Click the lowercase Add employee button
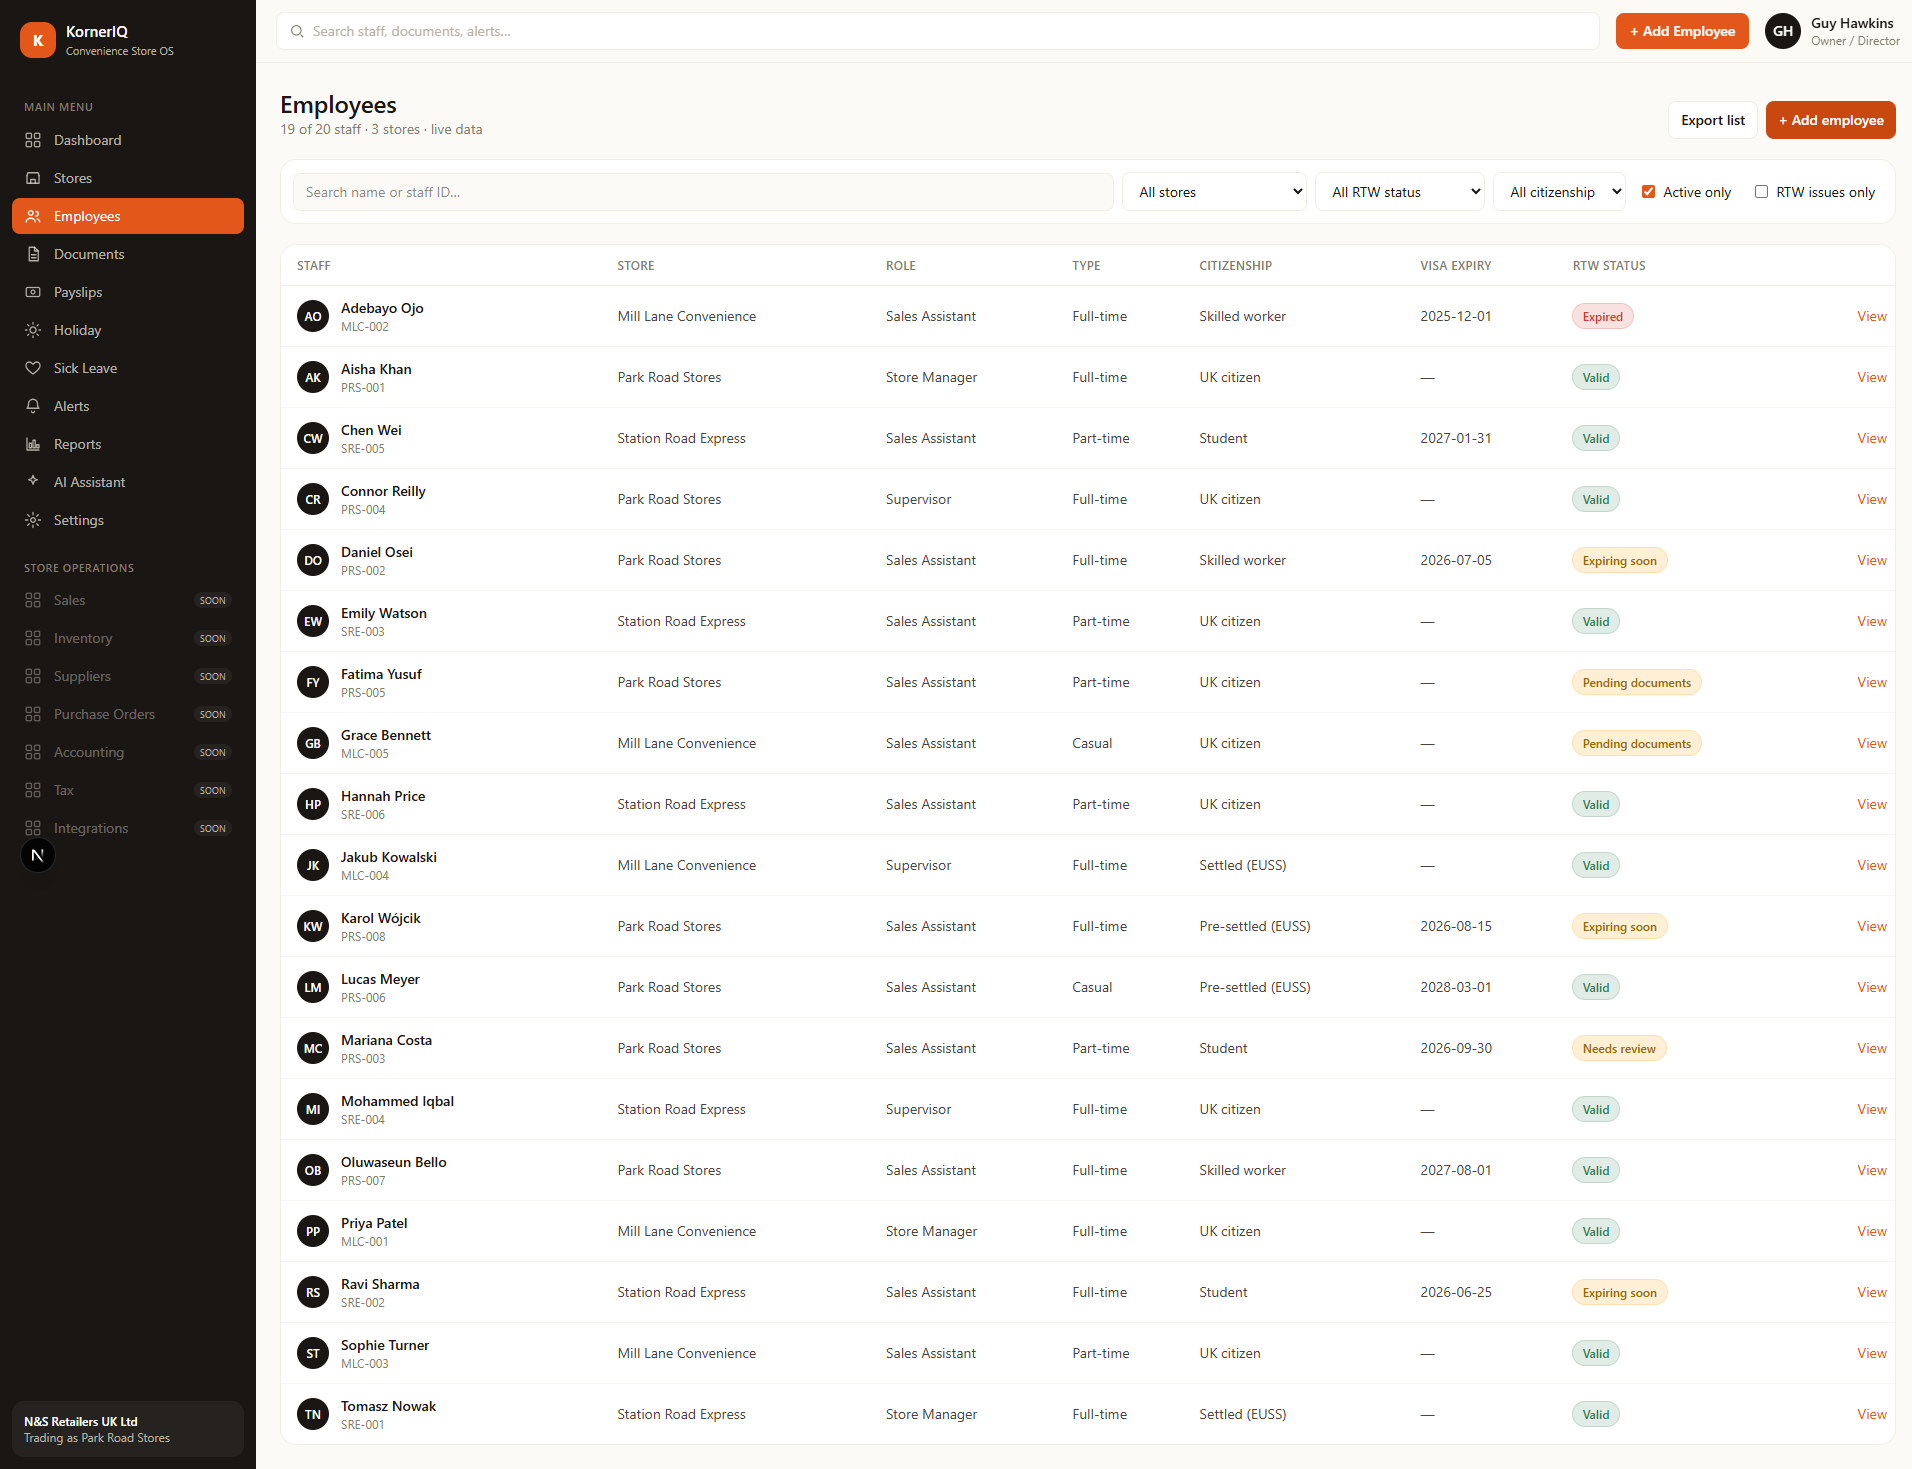1912x1469 pixels. point(1830,120)
